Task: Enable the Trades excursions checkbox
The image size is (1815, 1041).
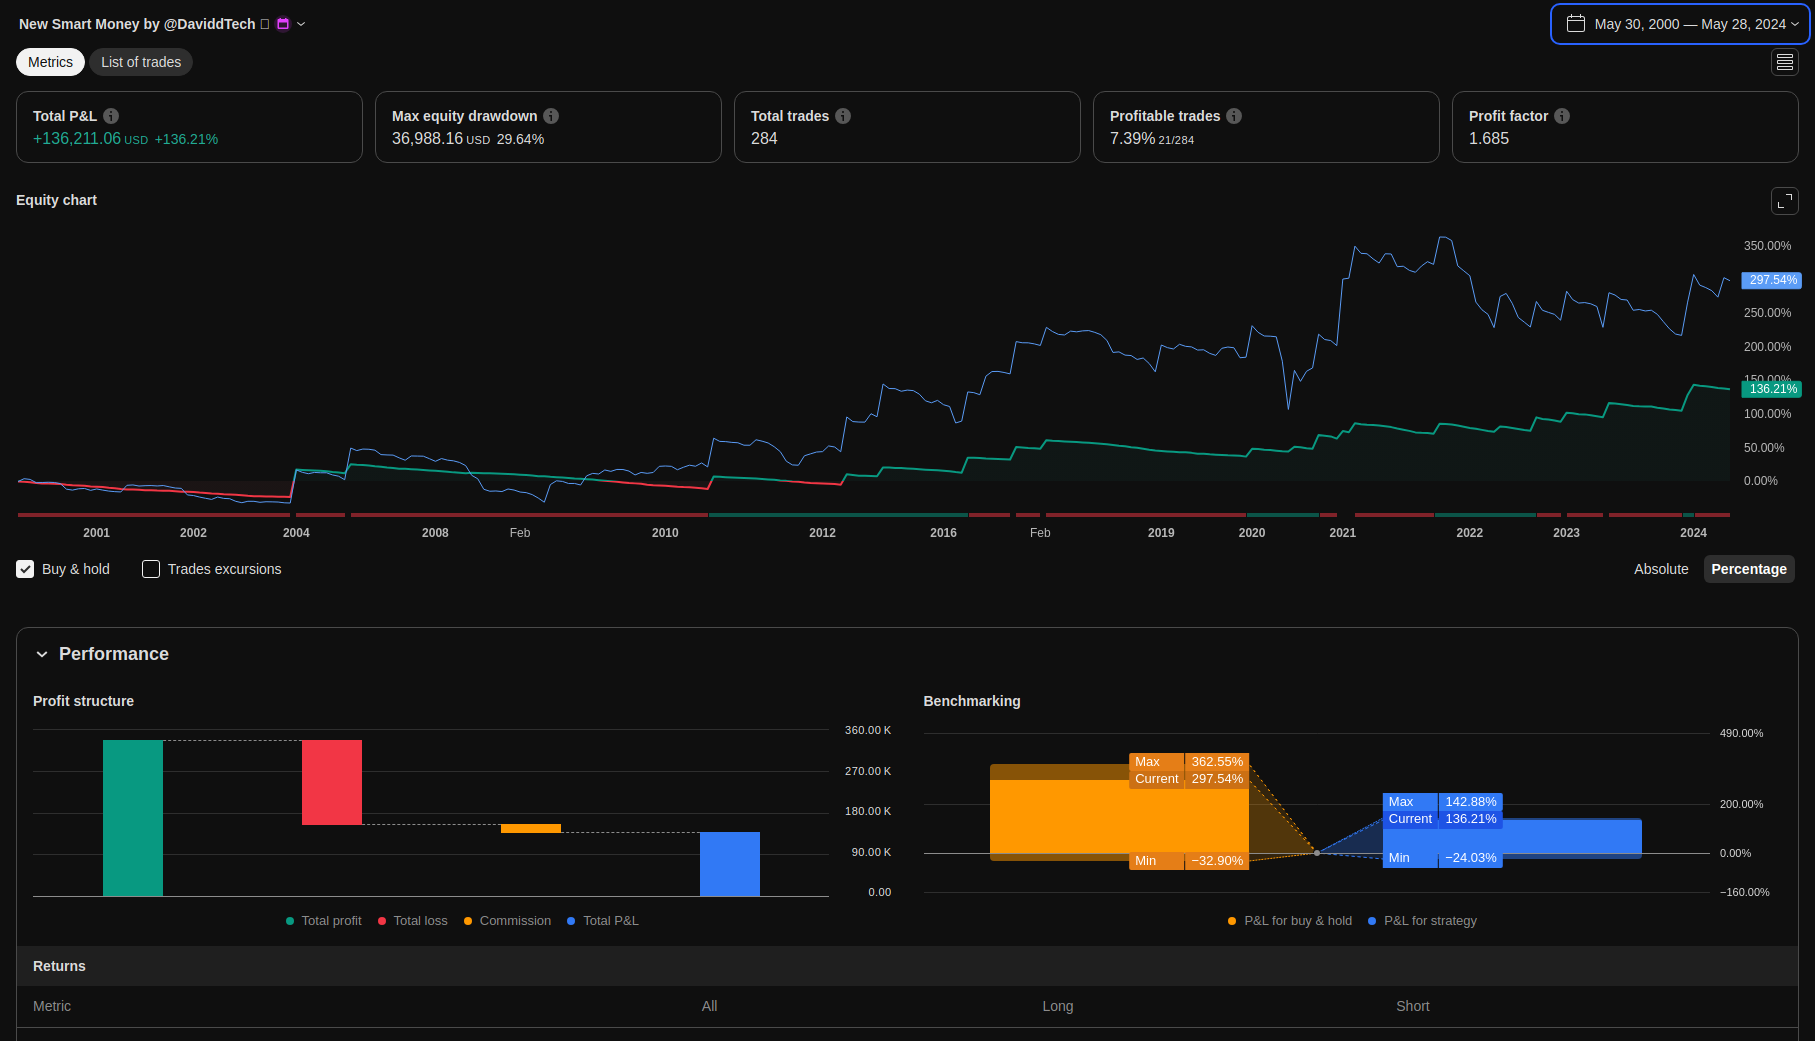Action: 151,569
